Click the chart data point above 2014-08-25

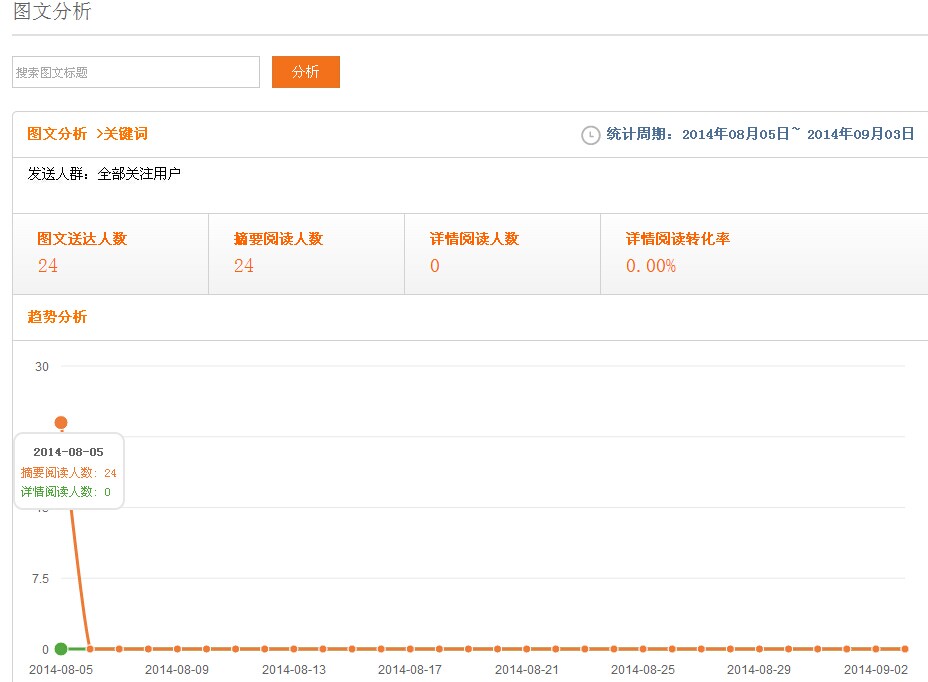click(643, 649)
